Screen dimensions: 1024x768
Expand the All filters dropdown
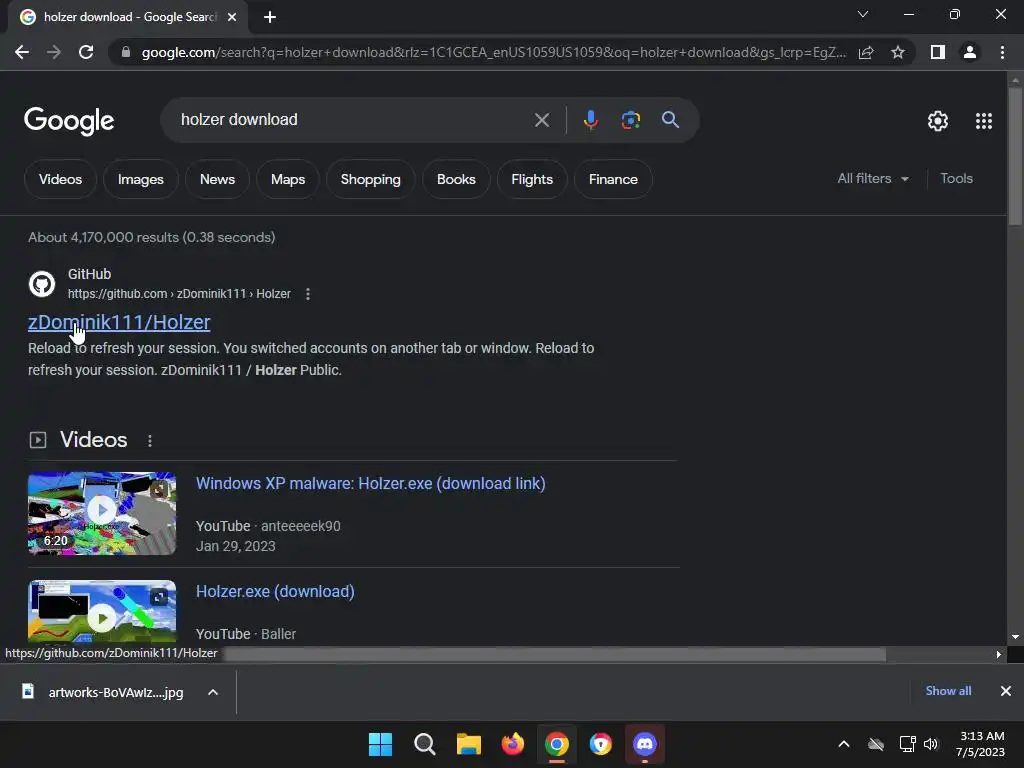872,178
